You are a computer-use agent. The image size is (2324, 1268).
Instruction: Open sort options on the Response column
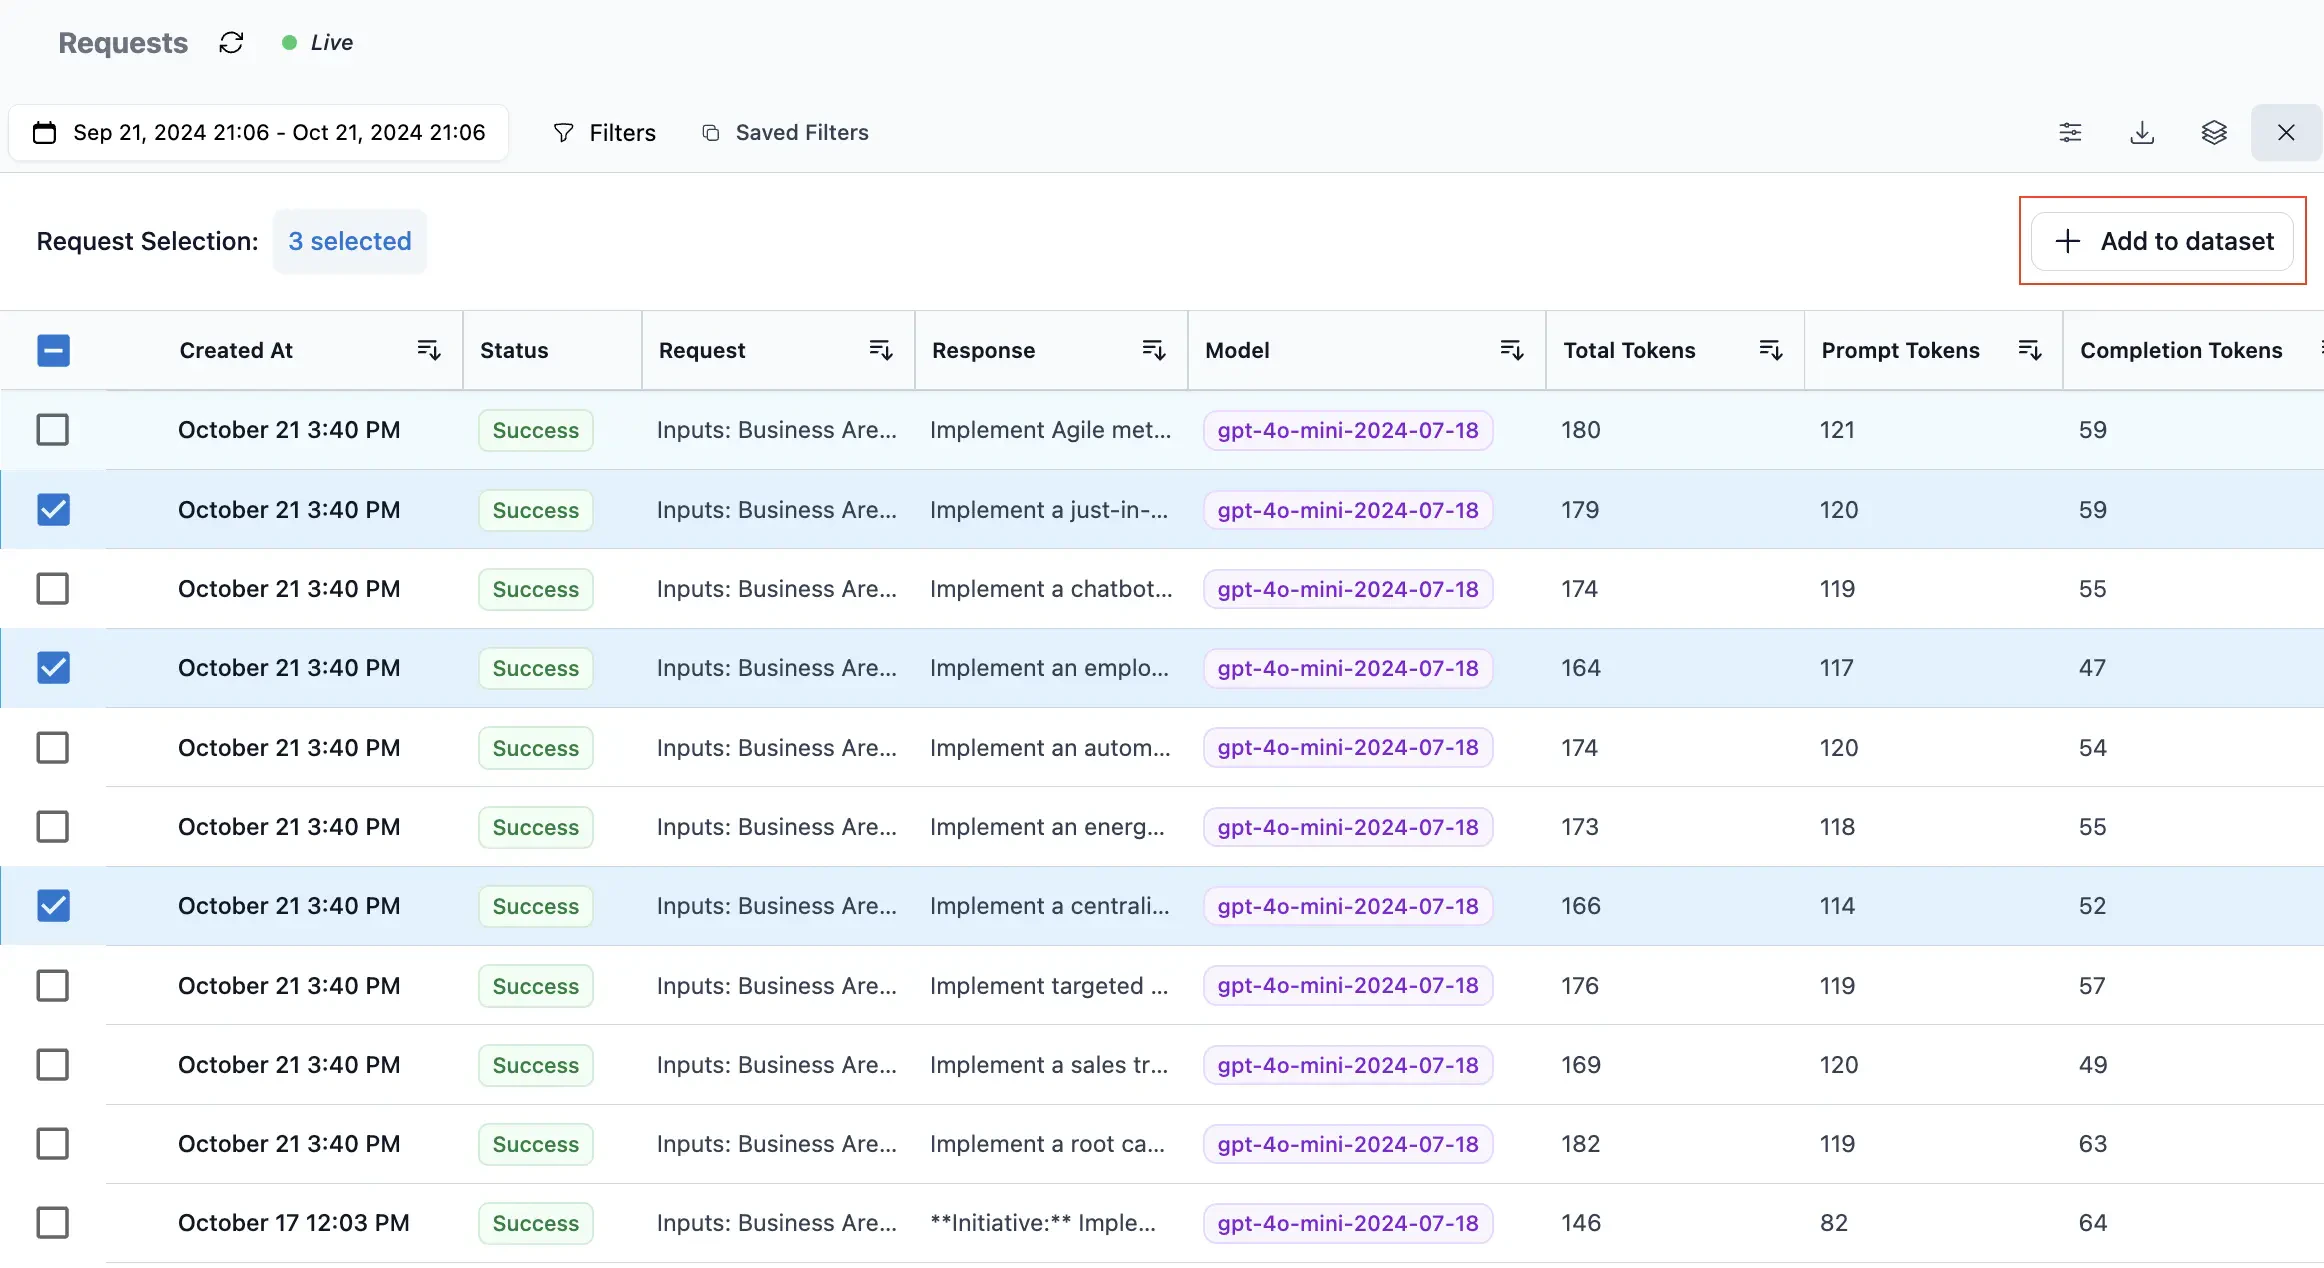coord(1153,349)
